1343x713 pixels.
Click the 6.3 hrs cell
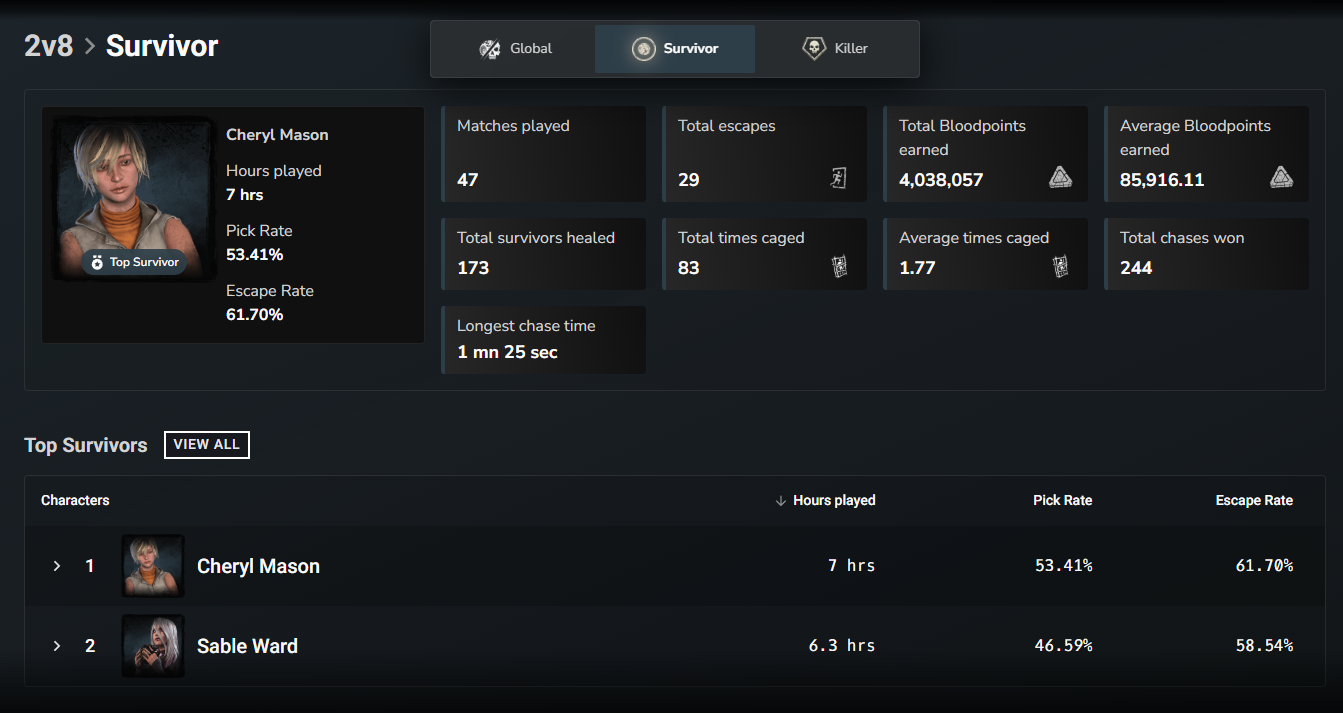click(842, 646)
